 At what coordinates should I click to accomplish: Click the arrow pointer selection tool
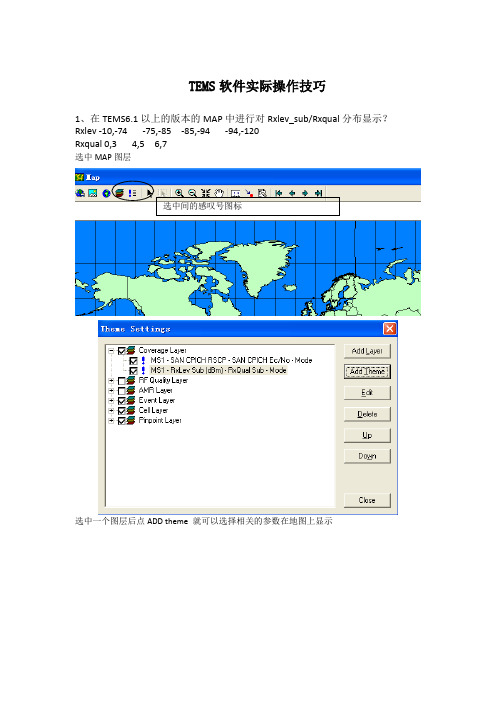(150, 193)
